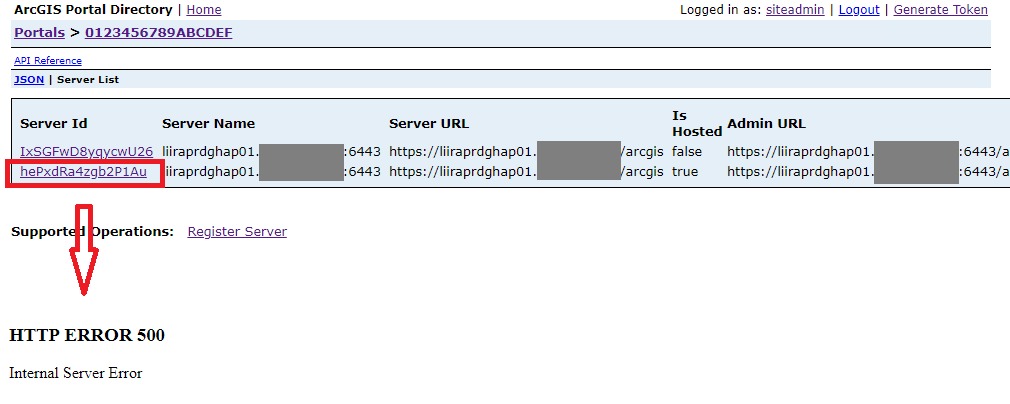The image size is (1010, 404).
Task: Open the Home link in header
Action: click(x=204, y=10)
